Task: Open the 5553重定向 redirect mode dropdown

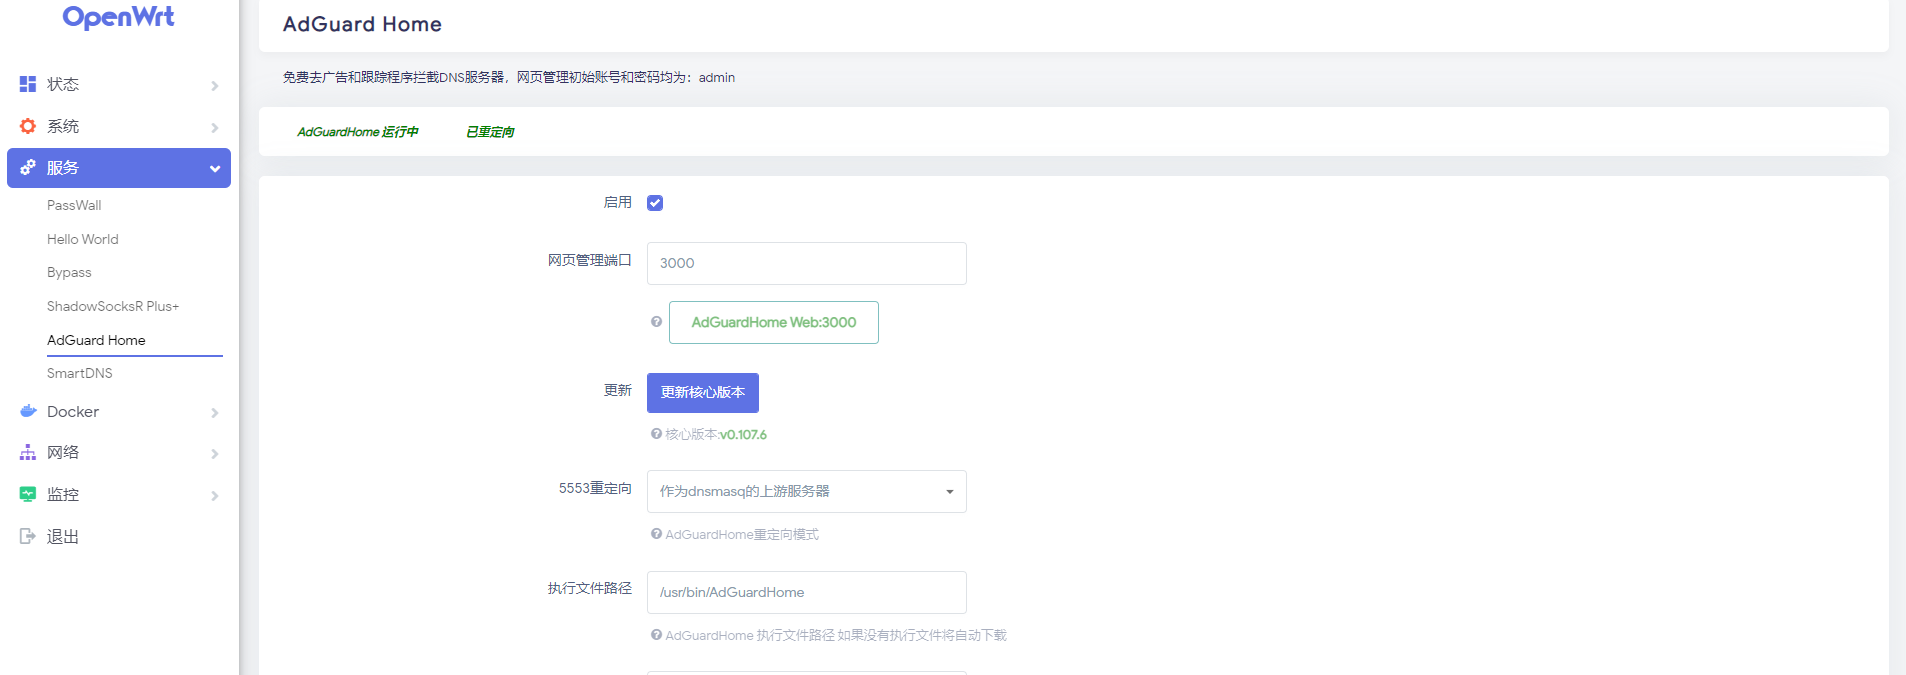Action: click(806, 491)
